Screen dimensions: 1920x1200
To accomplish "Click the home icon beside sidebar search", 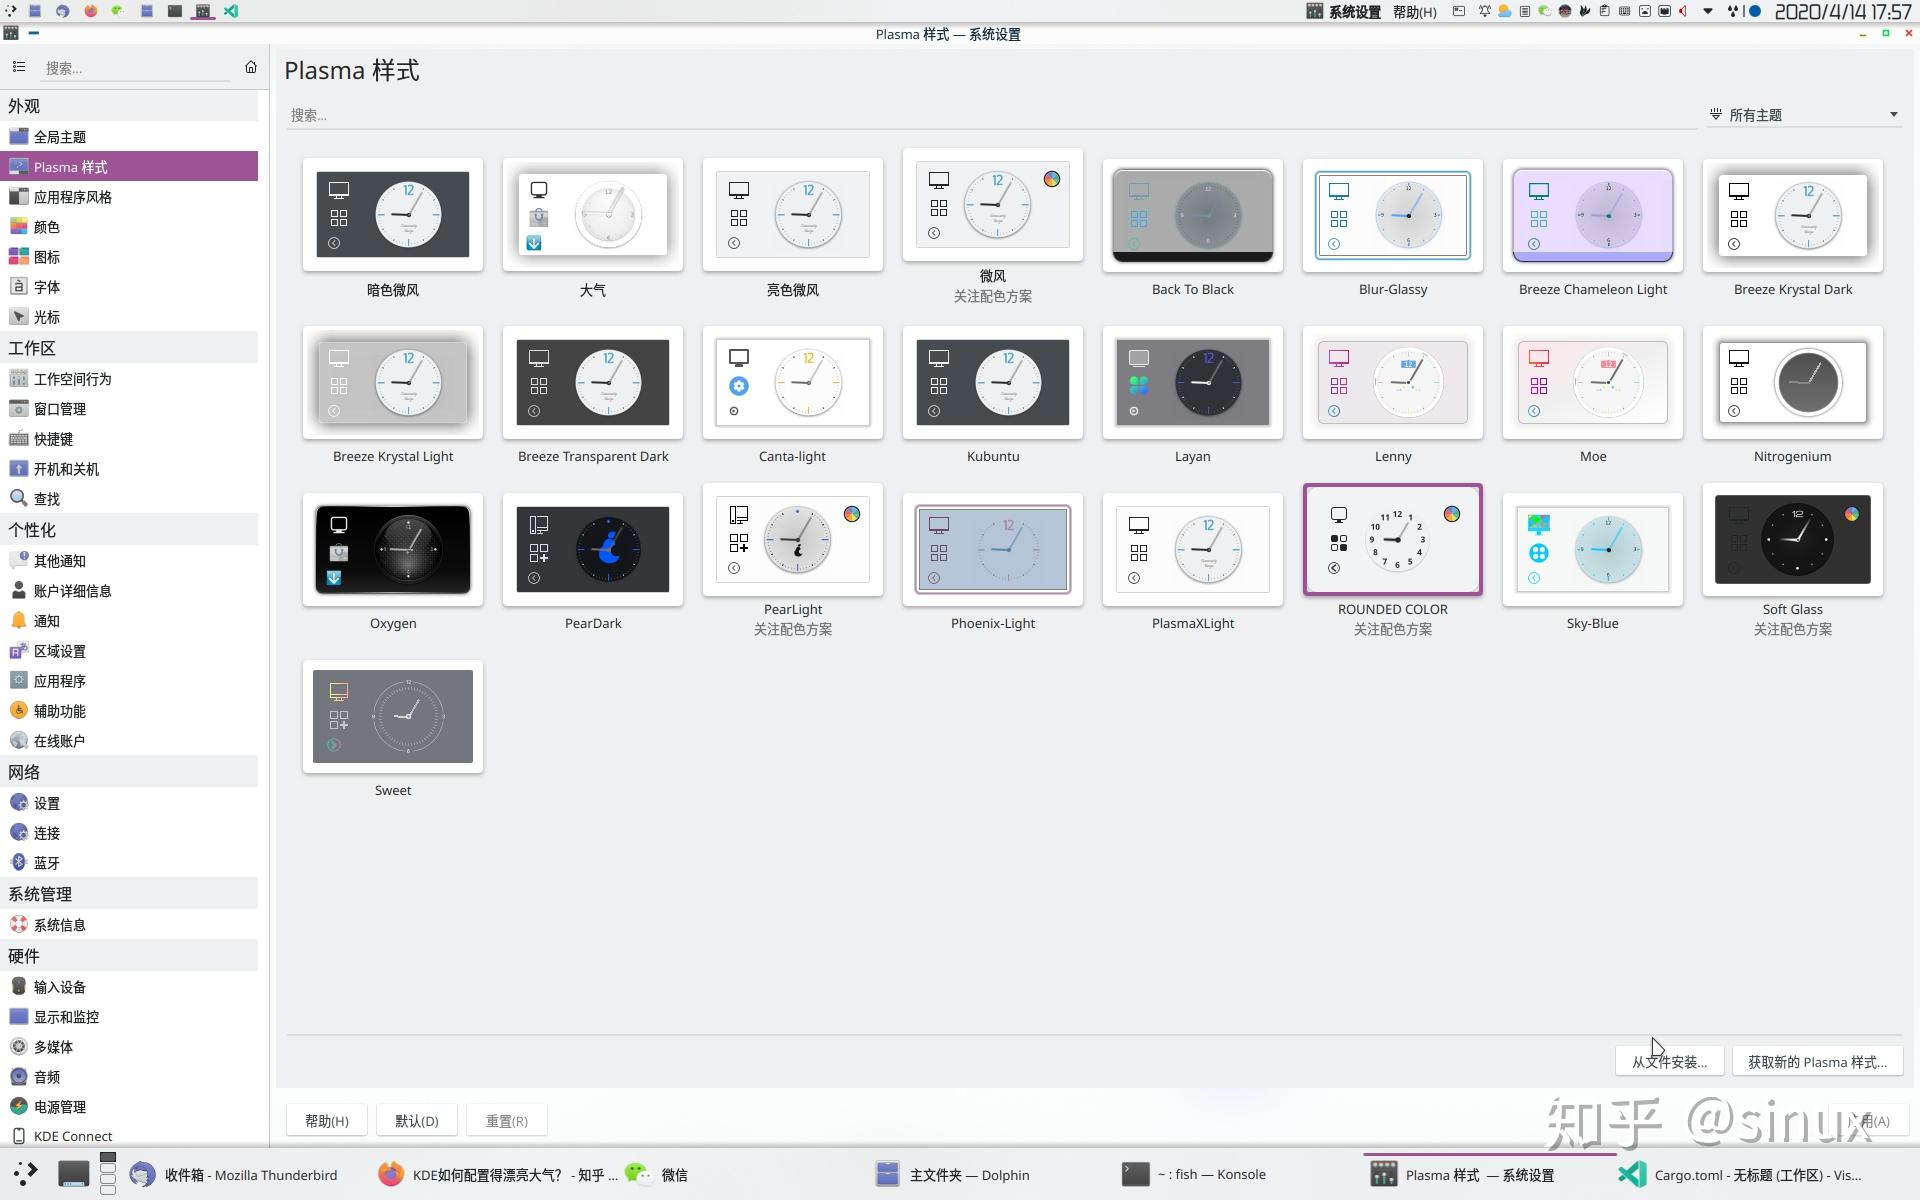I will click(251, 67).
